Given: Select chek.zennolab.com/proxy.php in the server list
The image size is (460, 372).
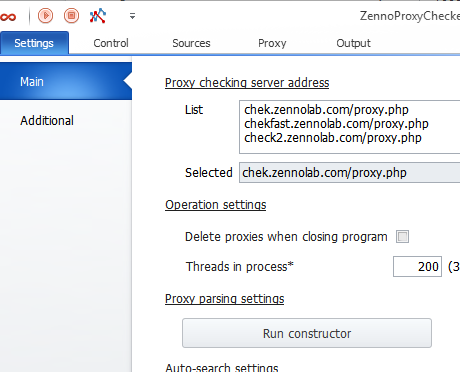Looking at the screenshot, I should pyautogui.click(x=326, y=110).
